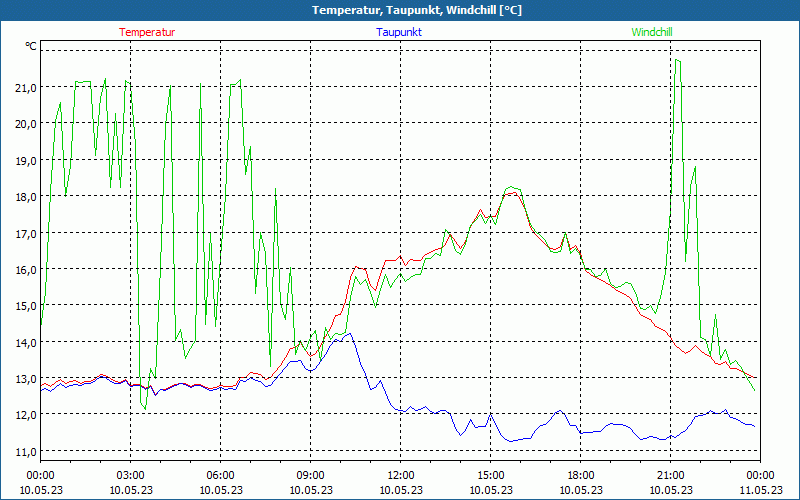Select the 15,0 y-axis value label
Image resolution: width=800 pixels, height=500 pixels.
pos(25,306)
